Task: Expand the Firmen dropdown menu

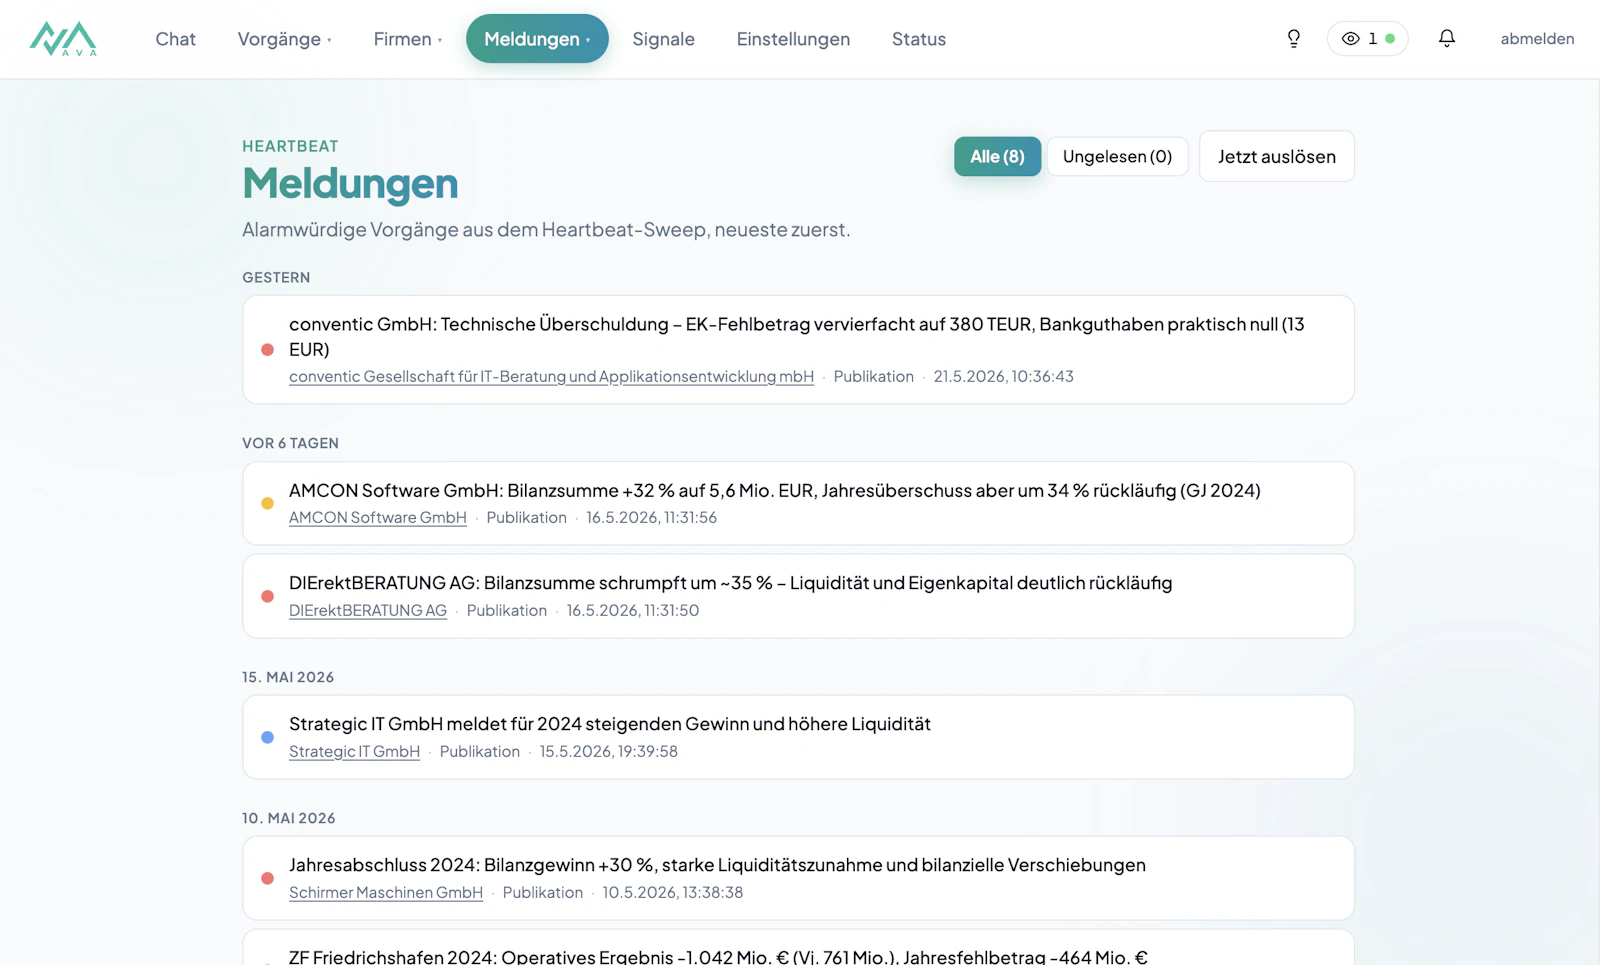Action: [407, 39]
